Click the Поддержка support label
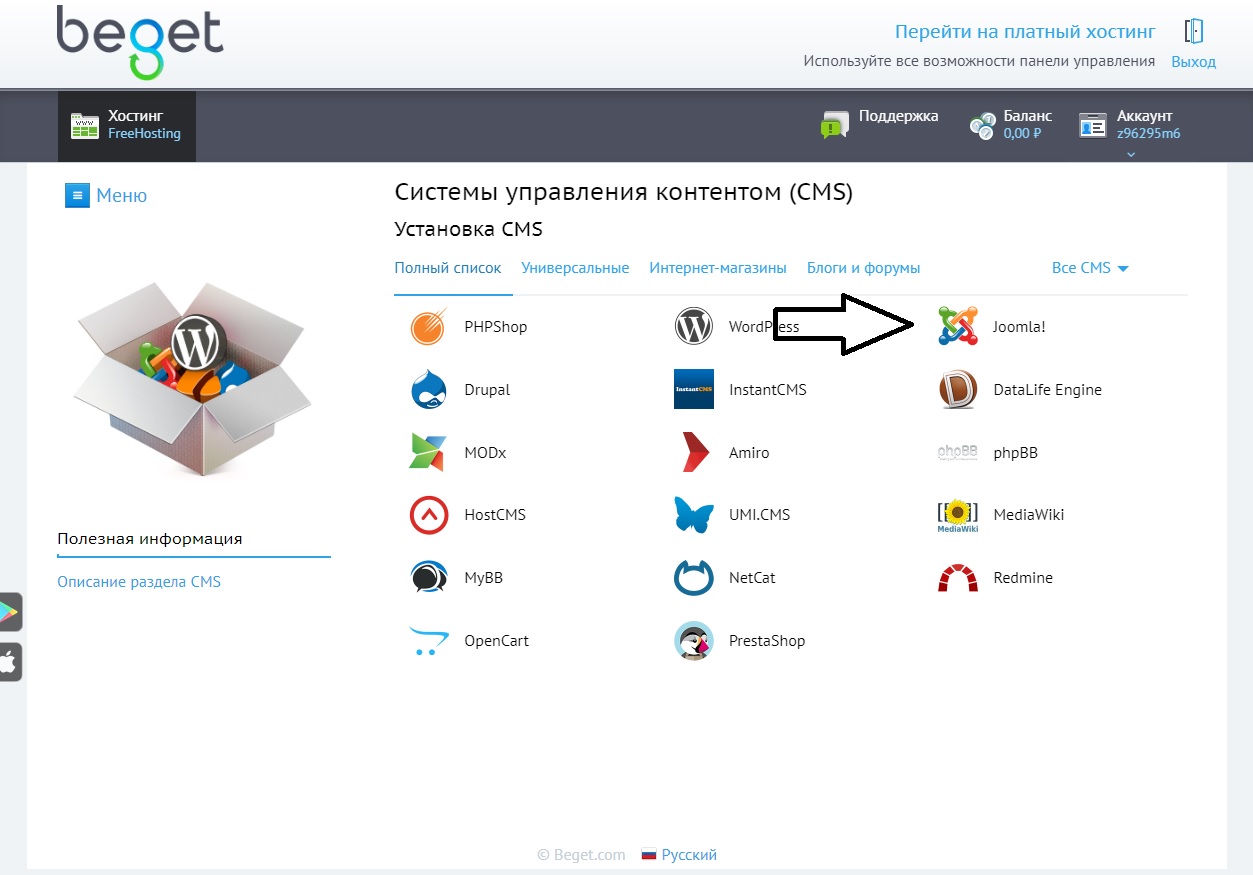 coord(898,116)
